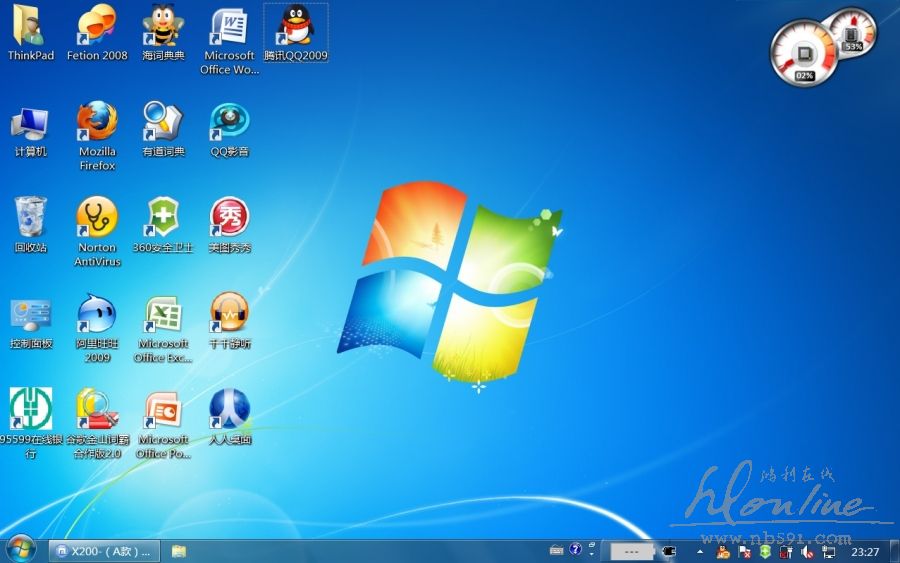Click the muted volume speaker tray icon
Viewport: 900px width, 563px height.
tap(807, 551)
